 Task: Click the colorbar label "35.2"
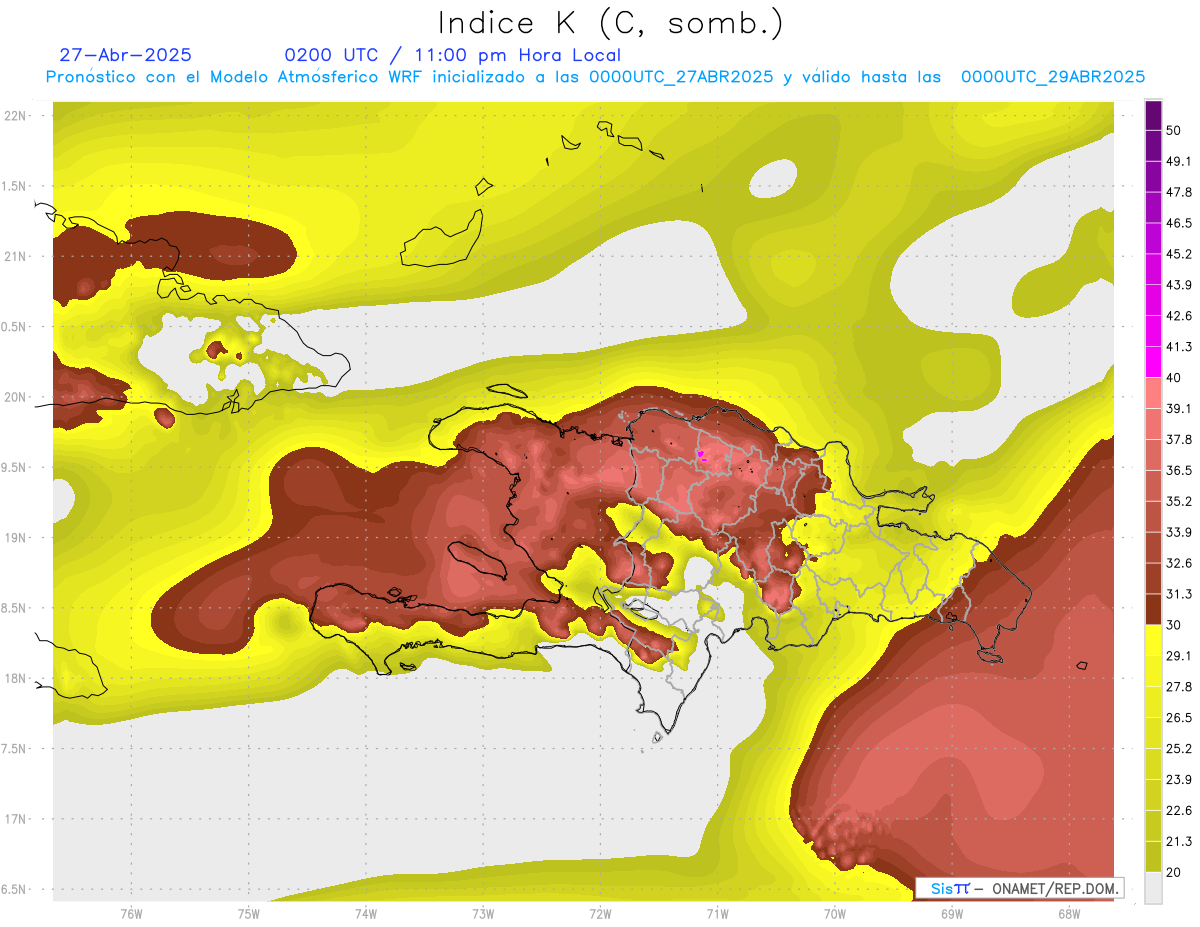(x=1178, y=501)
